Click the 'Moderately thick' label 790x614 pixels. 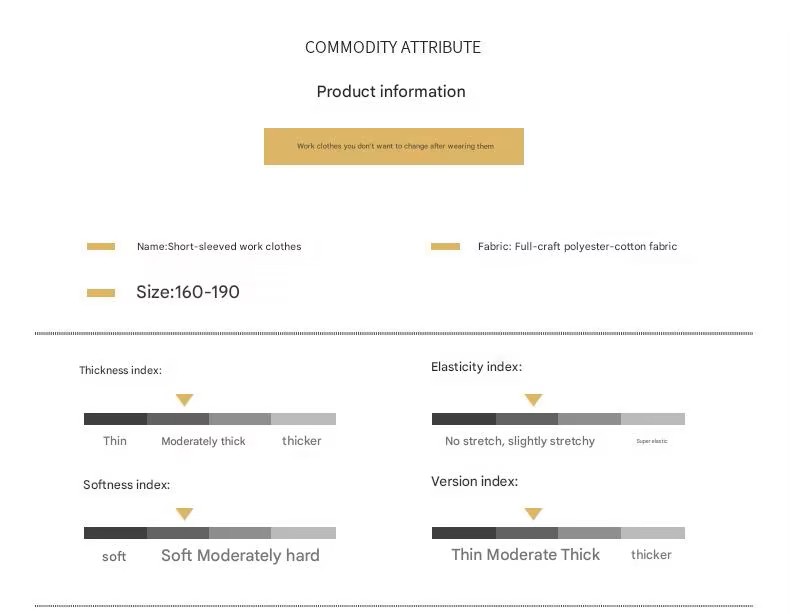(x=203, y=441)
